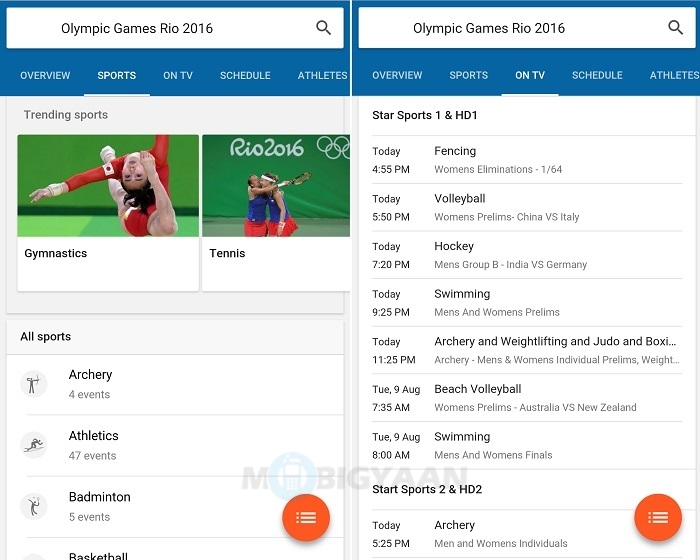
Task: Select Archery and Weightlifting 11:25 PM listing
Action: click(527, 350)
